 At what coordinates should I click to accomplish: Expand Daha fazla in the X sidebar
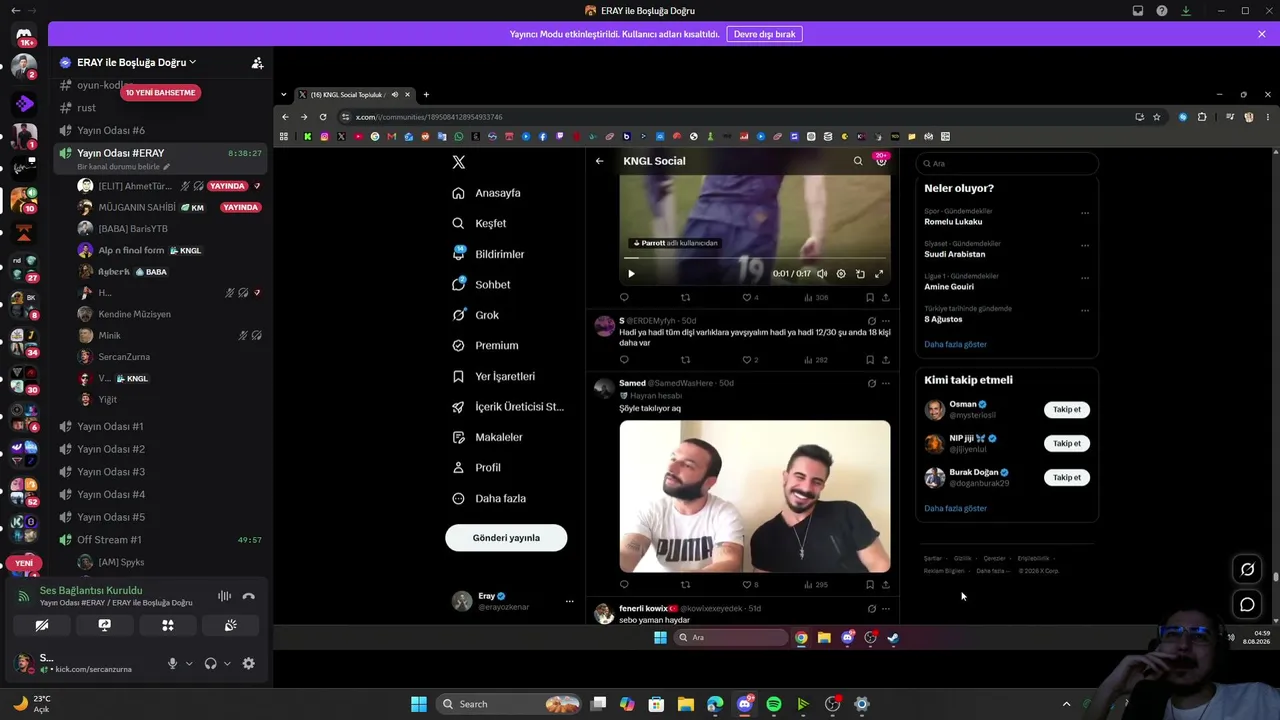coord(489,498)
